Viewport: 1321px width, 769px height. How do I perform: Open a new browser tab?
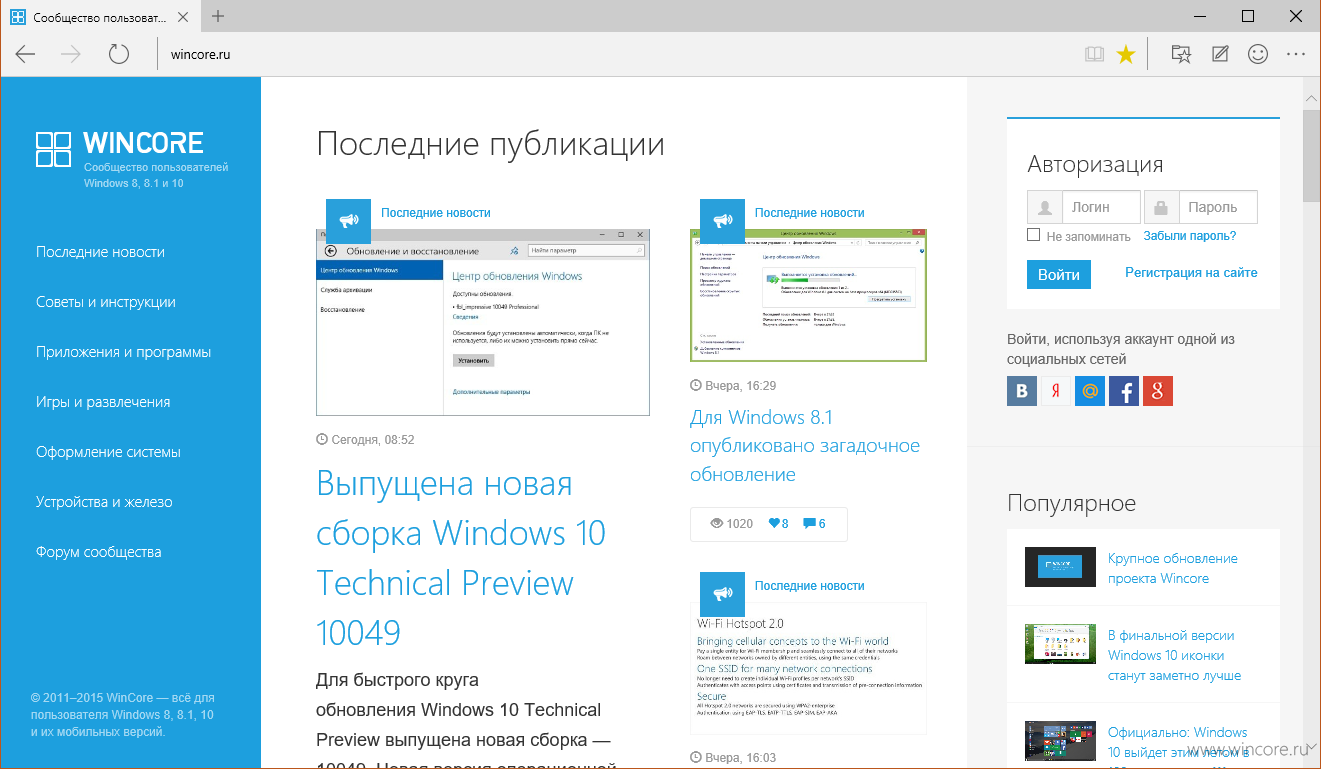pyautogui.click(x=218, y=16)
